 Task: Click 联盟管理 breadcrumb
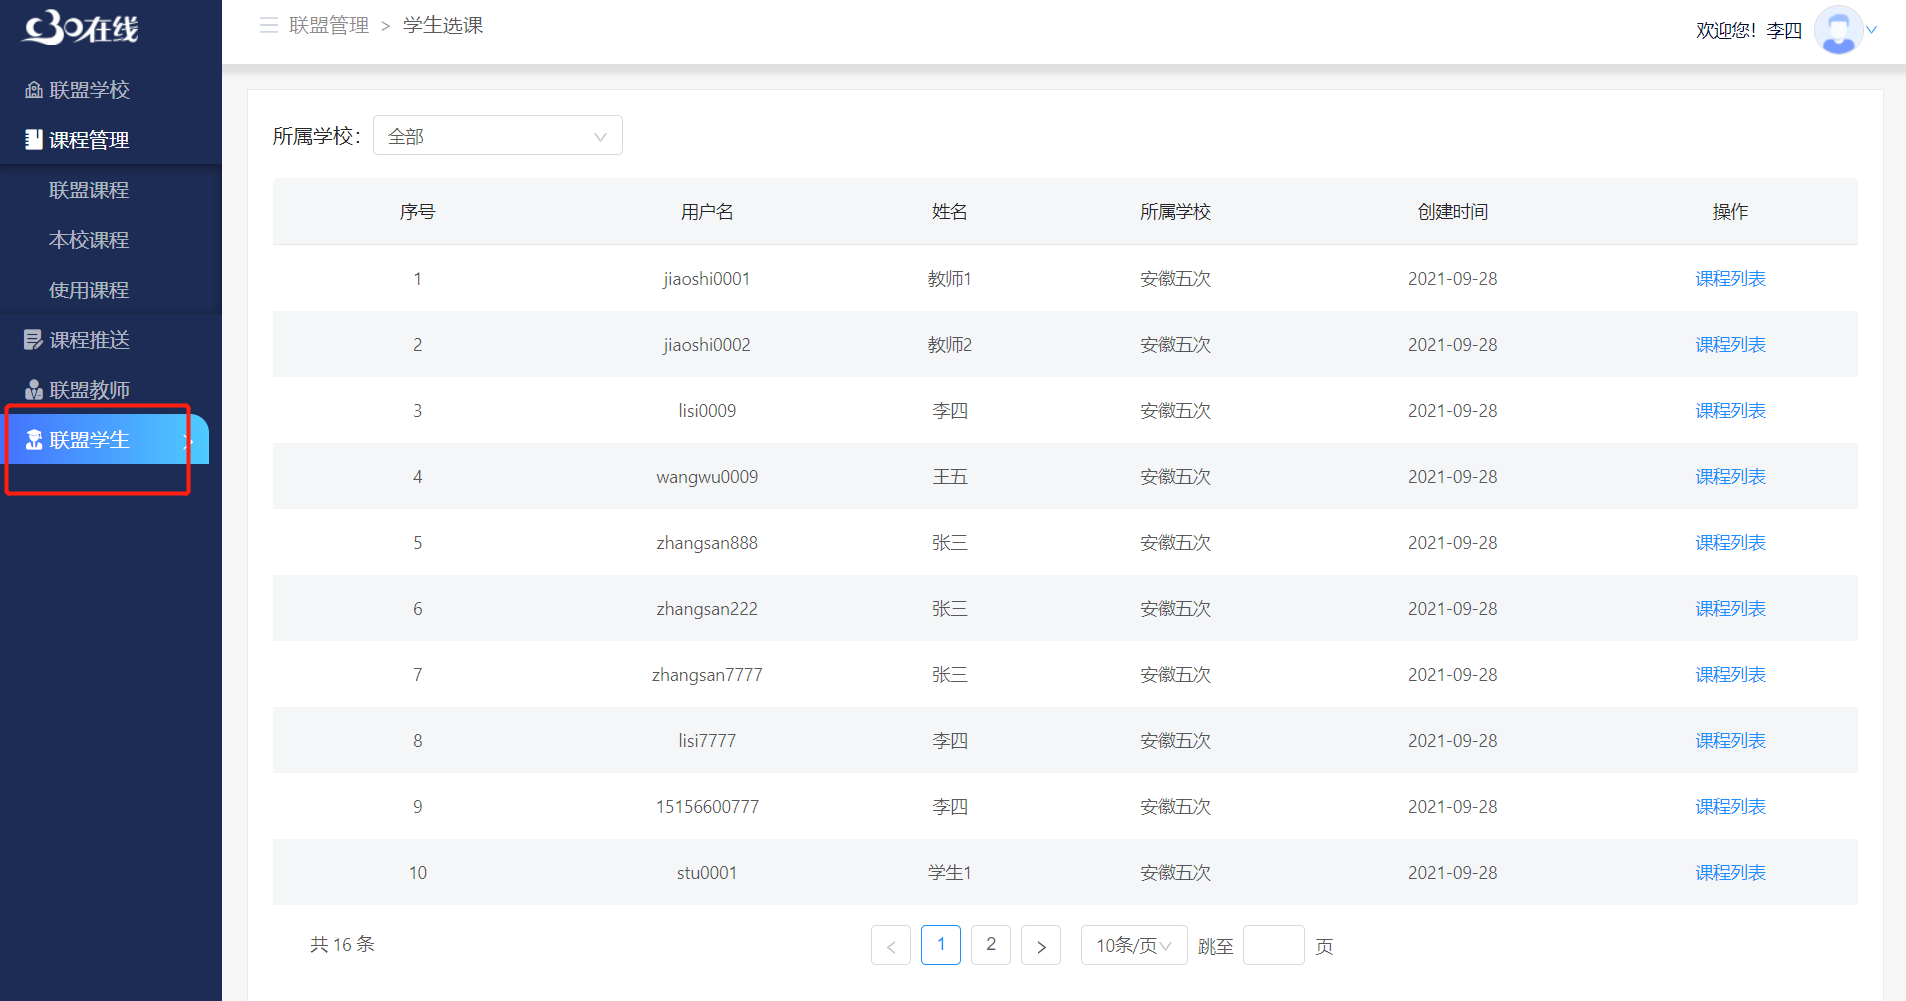click(x=329, y=25)
